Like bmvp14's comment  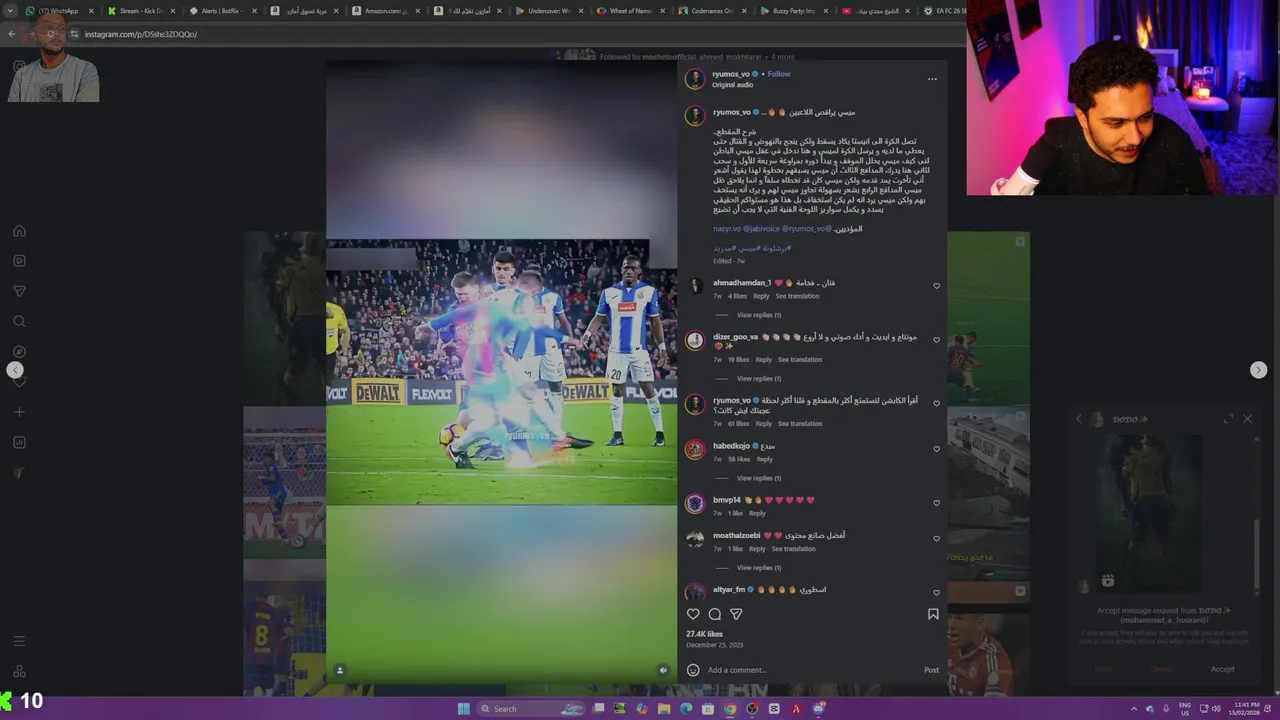point(936,503)
